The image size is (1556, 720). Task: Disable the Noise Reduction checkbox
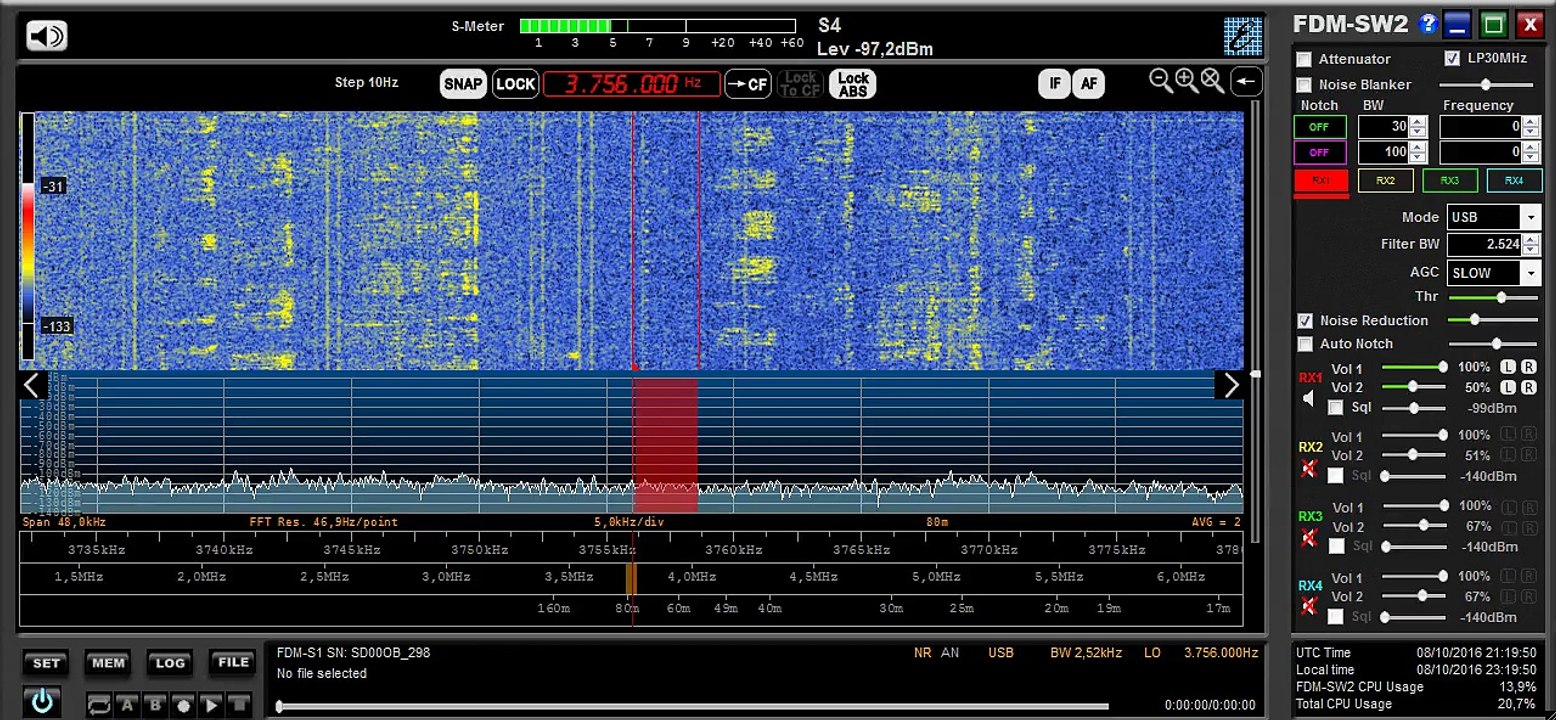pos(1304,321)
